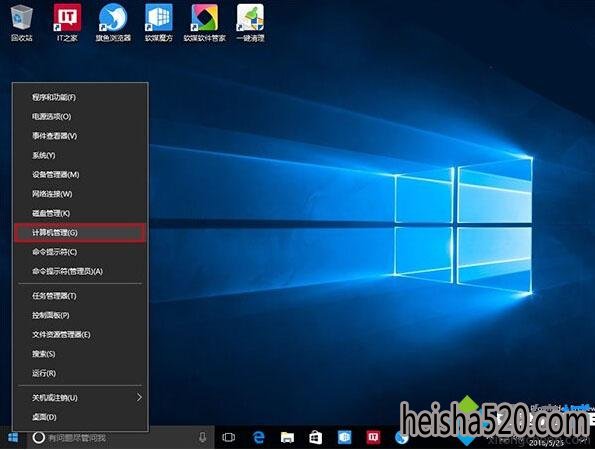Open the Windows Store taskbar icon
The width and height of the screenshot is (595, 450).
[316, 437]
